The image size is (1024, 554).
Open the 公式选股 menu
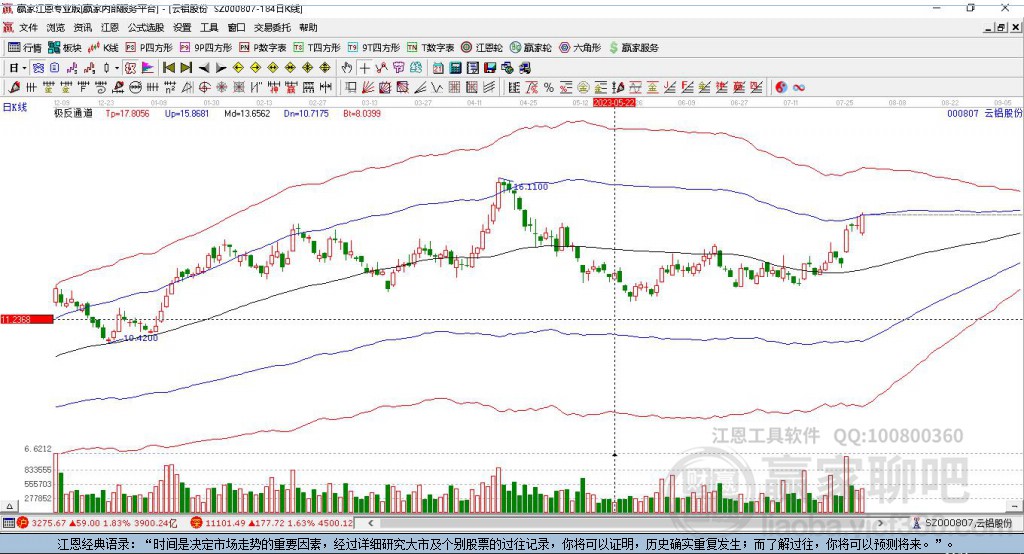coord(146,27)
